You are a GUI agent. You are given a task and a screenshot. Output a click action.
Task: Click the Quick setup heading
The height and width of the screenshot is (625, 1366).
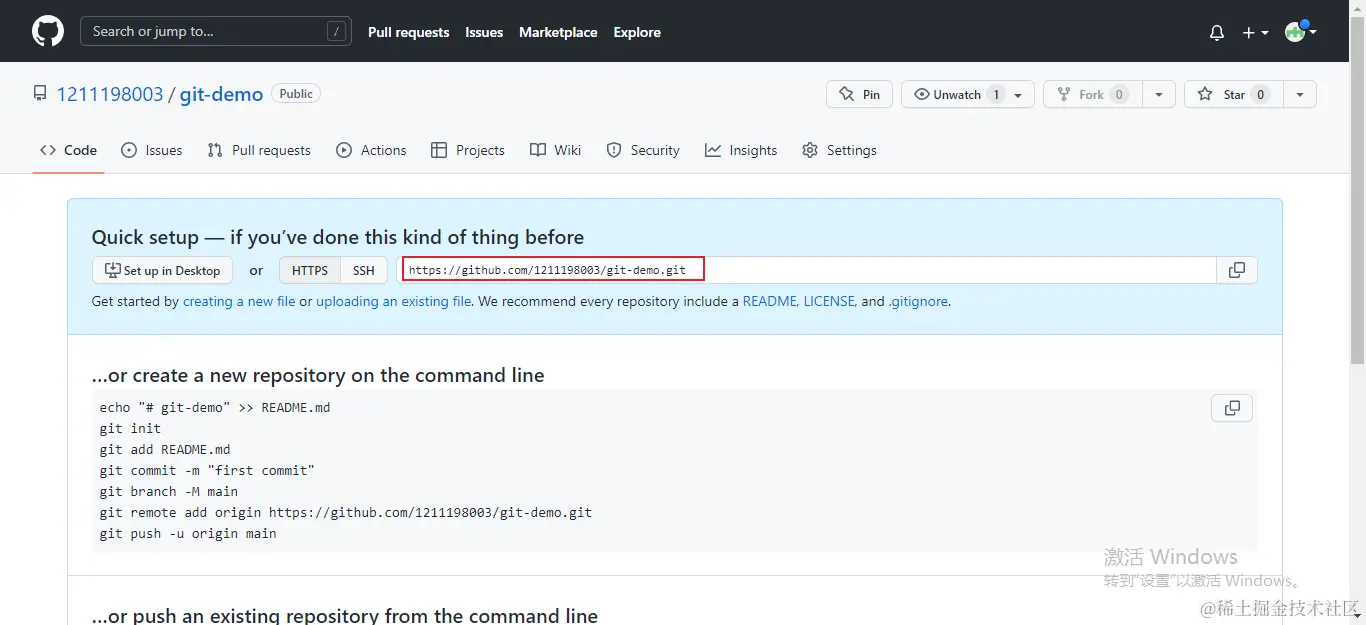pyautogui.click(x=338, y=237)
